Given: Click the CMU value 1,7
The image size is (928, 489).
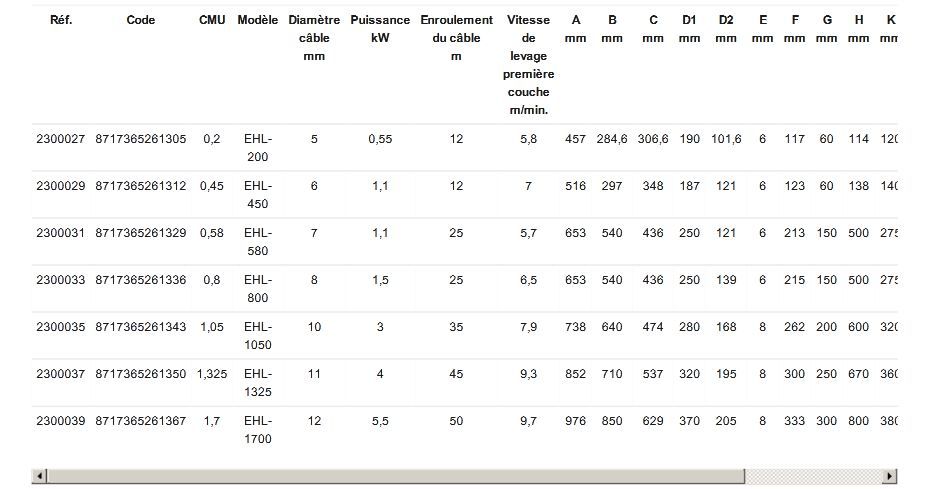Looking at the screenshot, I should (212, 421).
